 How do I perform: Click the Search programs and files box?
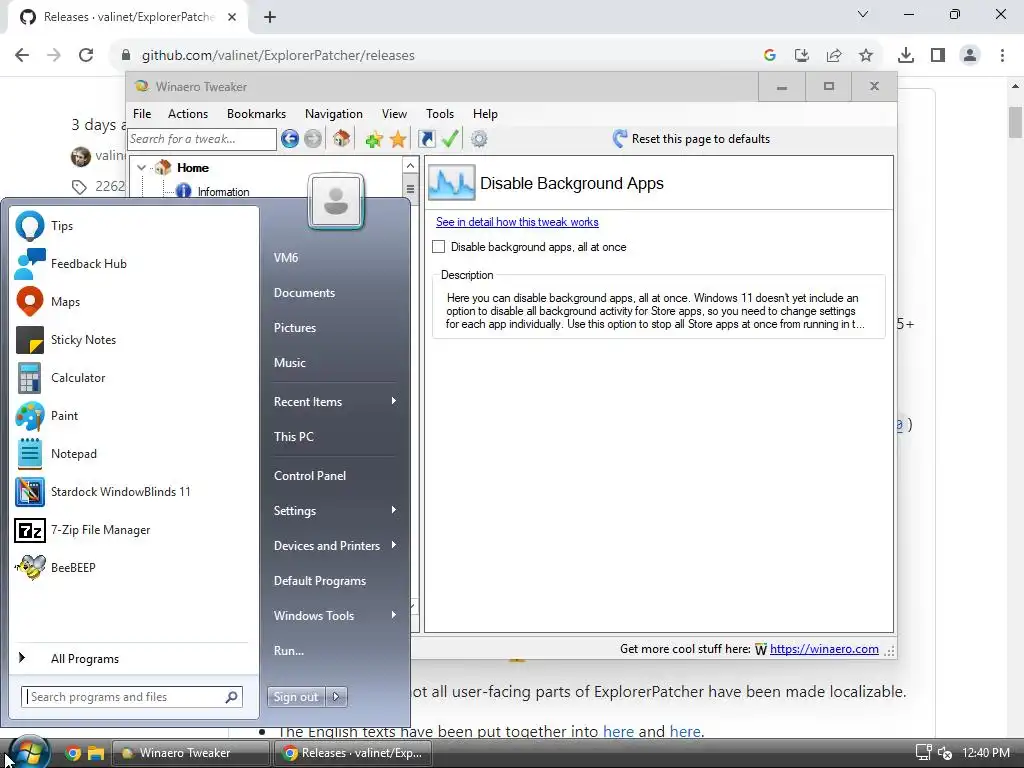pos(132,697)
